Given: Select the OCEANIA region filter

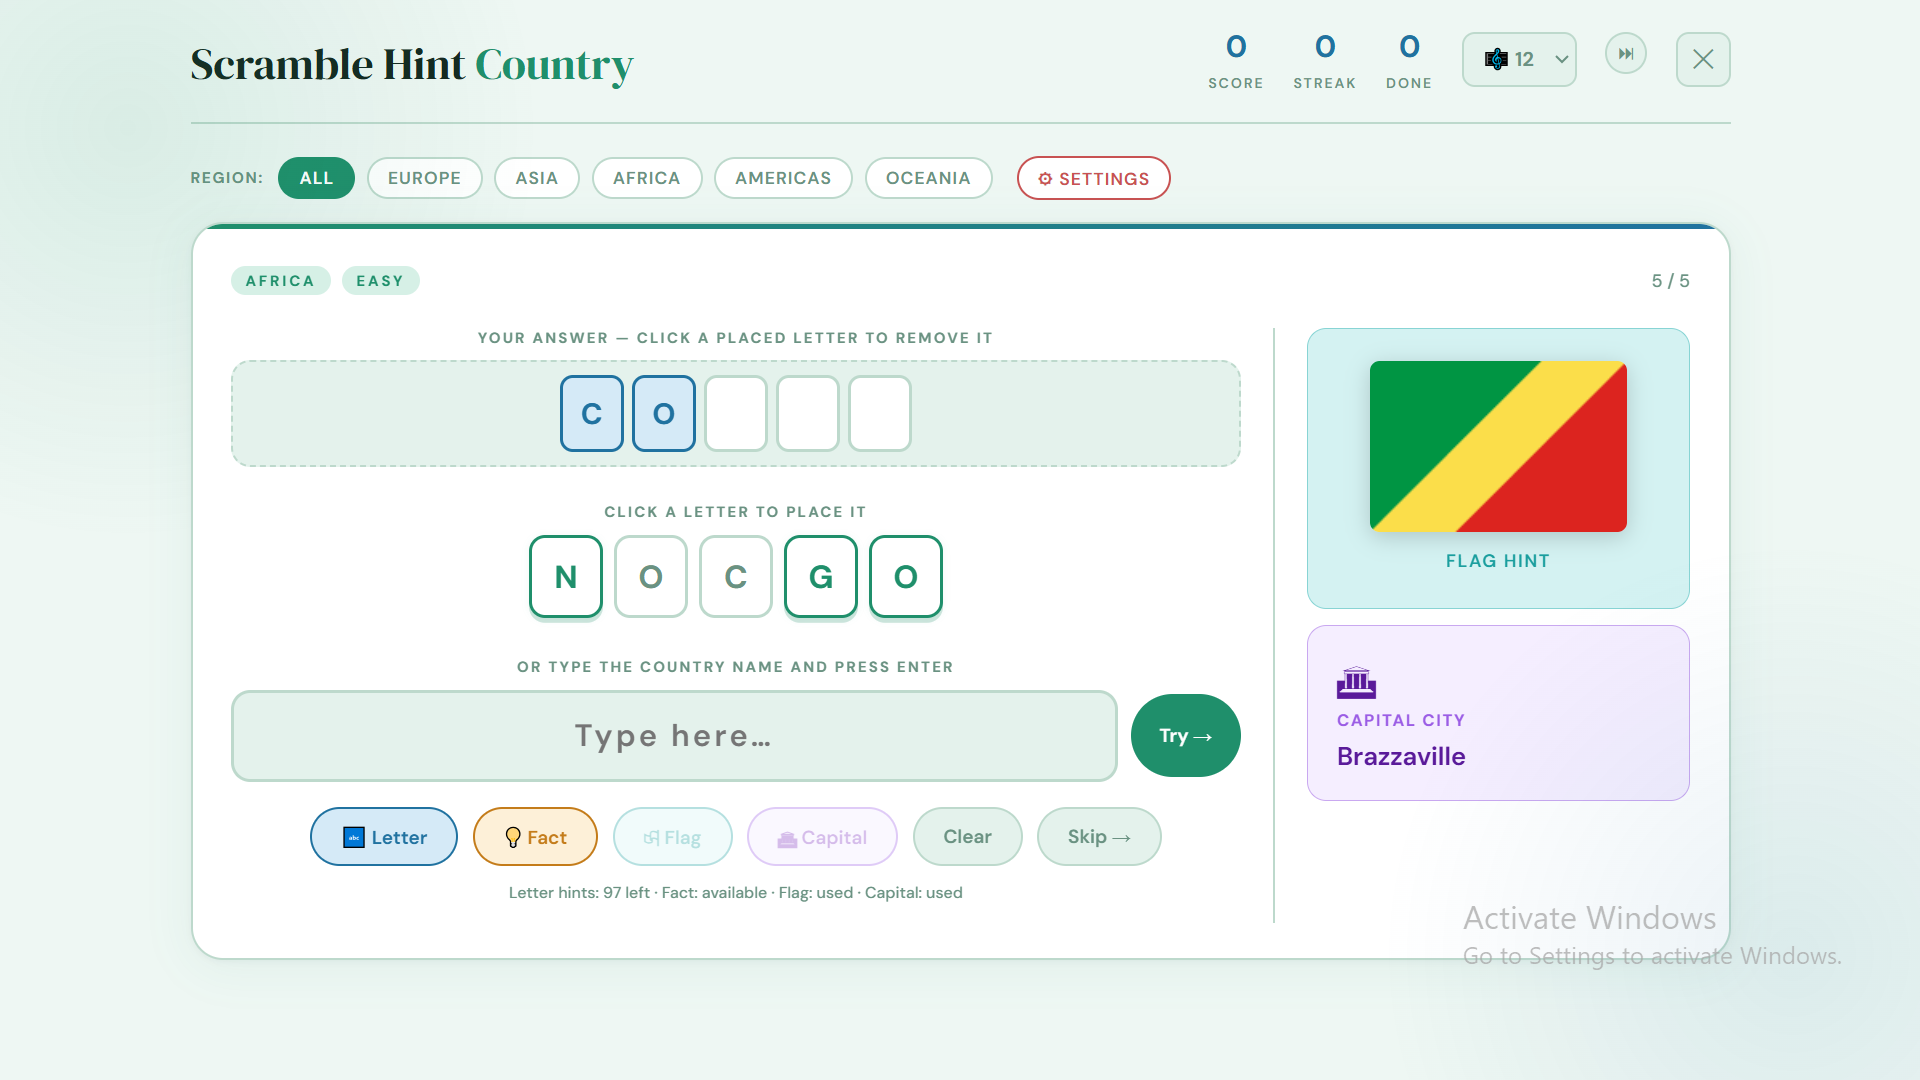Looking at the screenshot, I should (928, 178).
